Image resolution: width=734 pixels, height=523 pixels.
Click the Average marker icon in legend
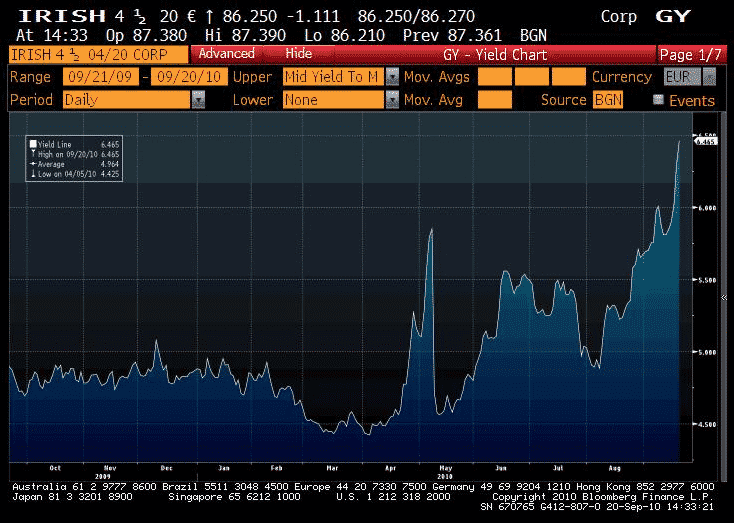[32, 164]
